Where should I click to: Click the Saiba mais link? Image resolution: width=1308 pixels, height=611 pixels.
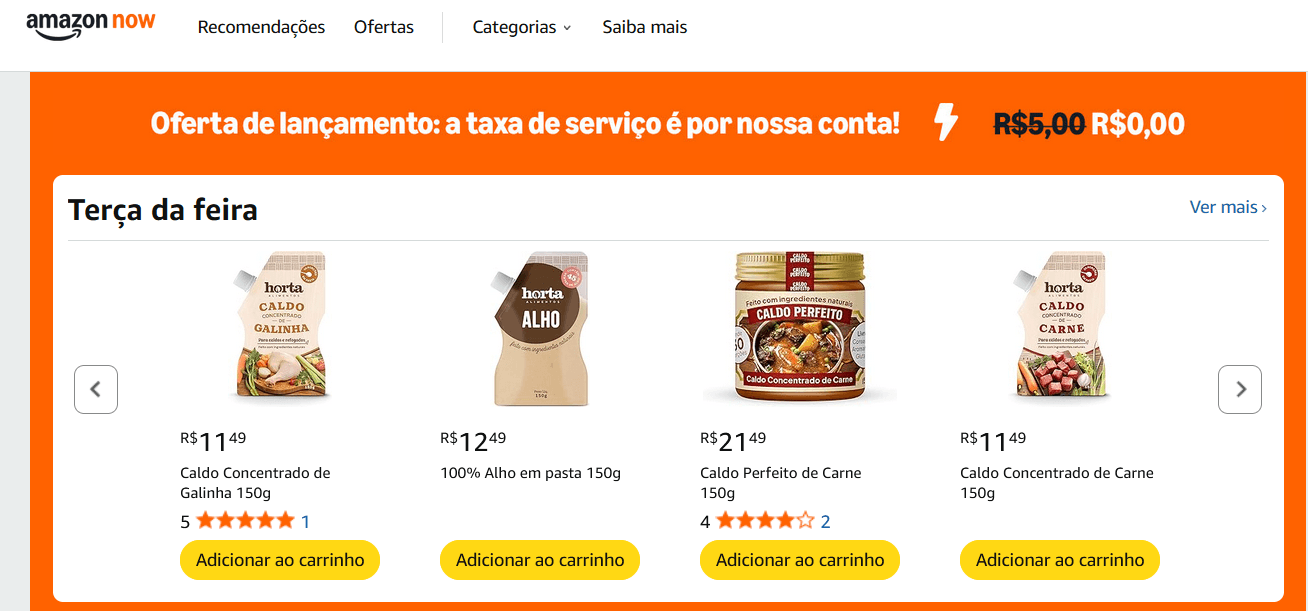[645, 27]
